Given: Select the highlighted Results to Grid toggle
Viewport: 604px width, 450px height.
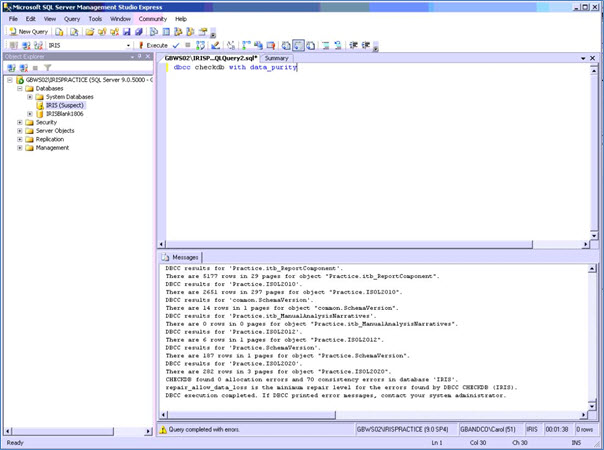Looking at the screenshot, I should pyautogui.click(x=299, y=45).
